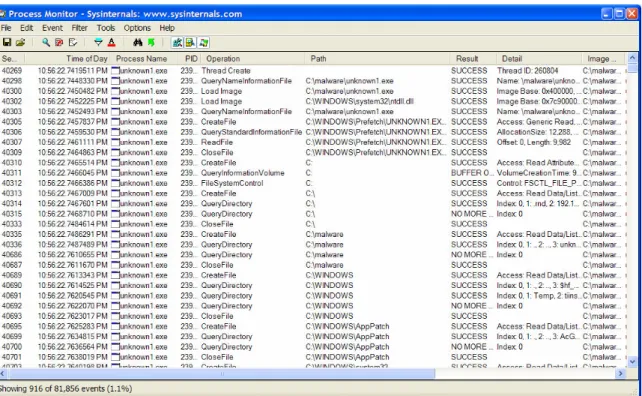Click the horizontal scrollbar thumb
The image size is (642, 396).
[x=223, y=373]
